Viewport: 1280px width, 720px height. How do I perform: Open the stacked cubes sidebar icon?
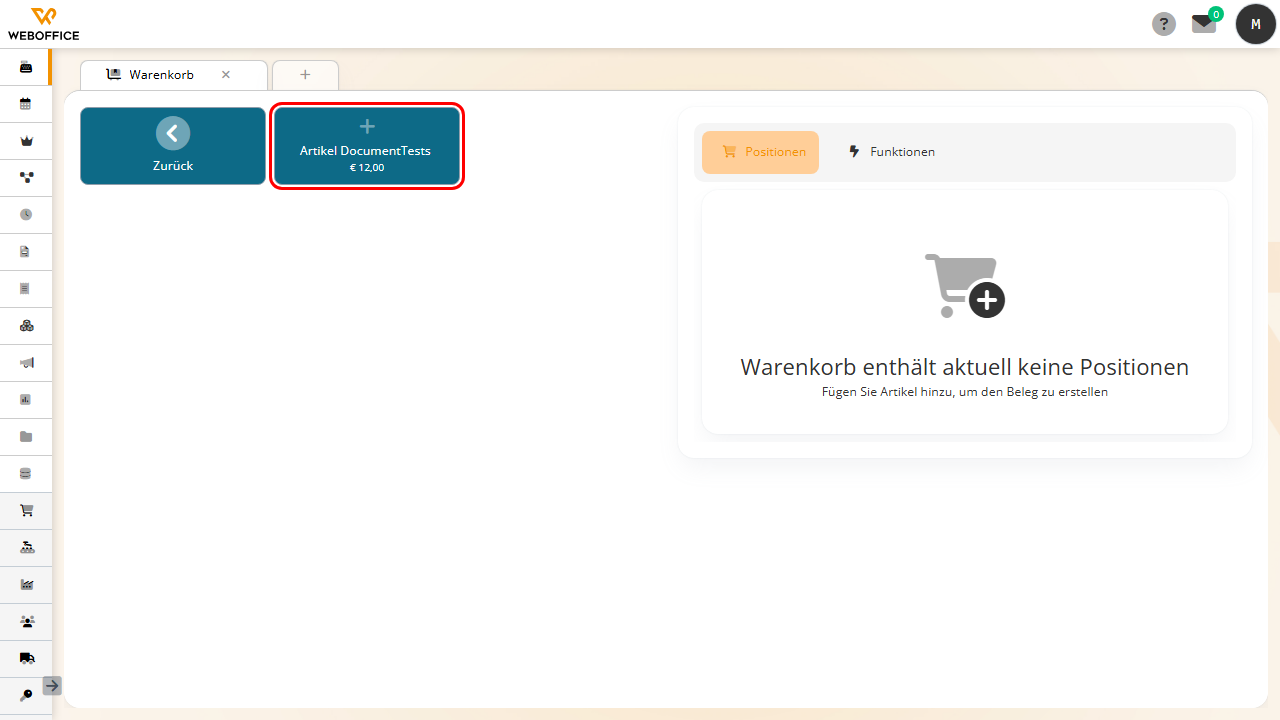26,325
